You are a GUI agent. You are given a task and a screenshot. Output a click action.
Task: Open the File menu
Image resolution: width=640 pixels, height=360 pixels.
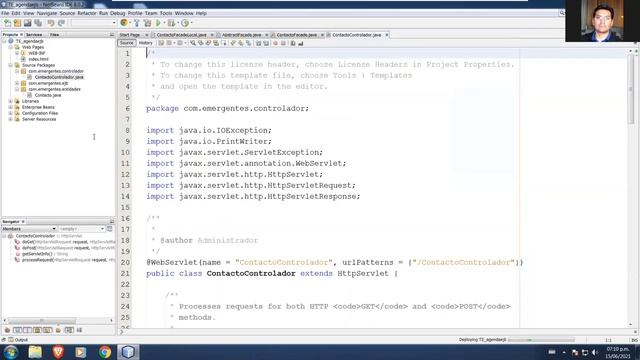pyautogui.click(x=5, y=13)
